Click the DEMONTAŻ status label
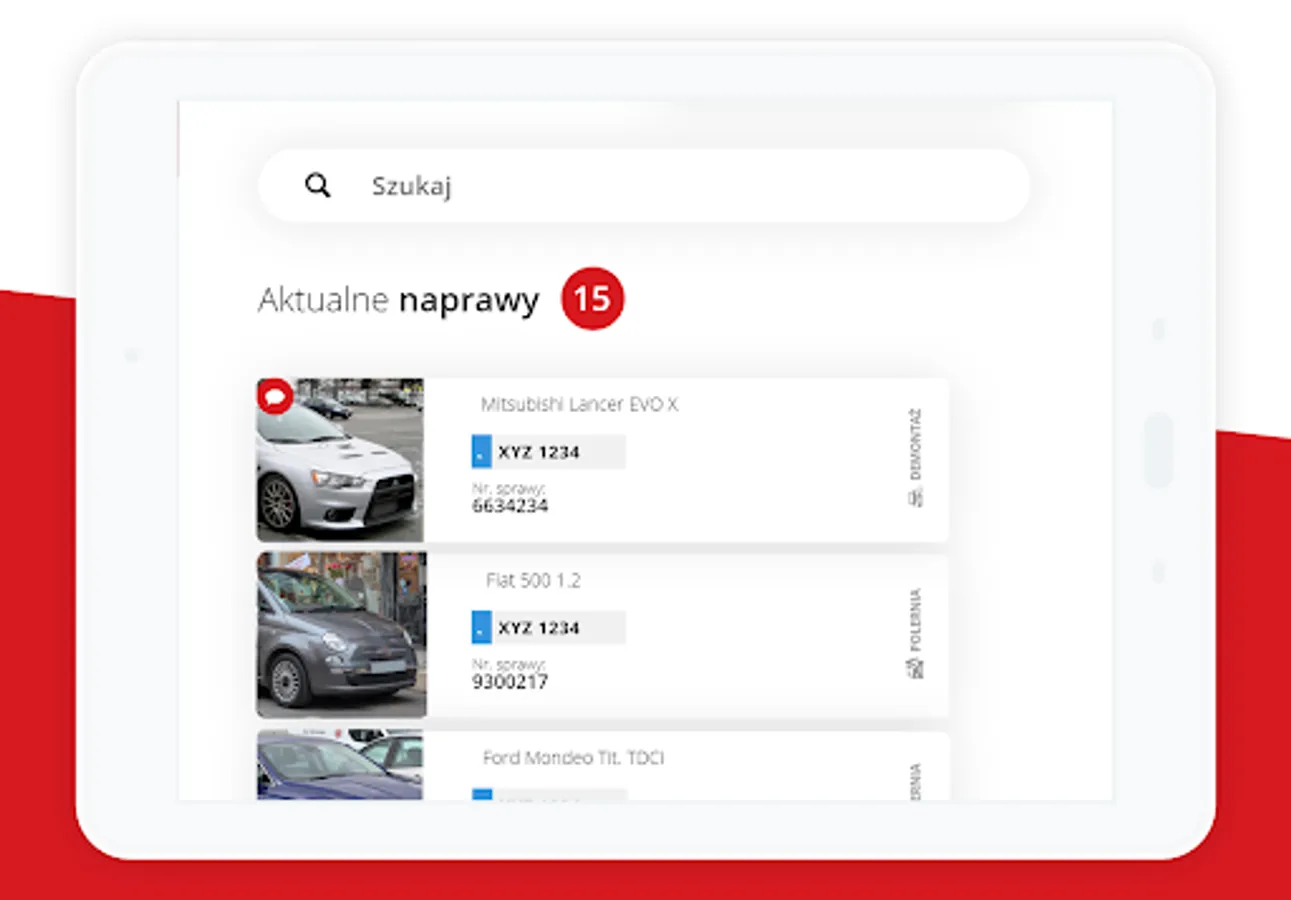1291x900 pixels. [x=915, y=445]
